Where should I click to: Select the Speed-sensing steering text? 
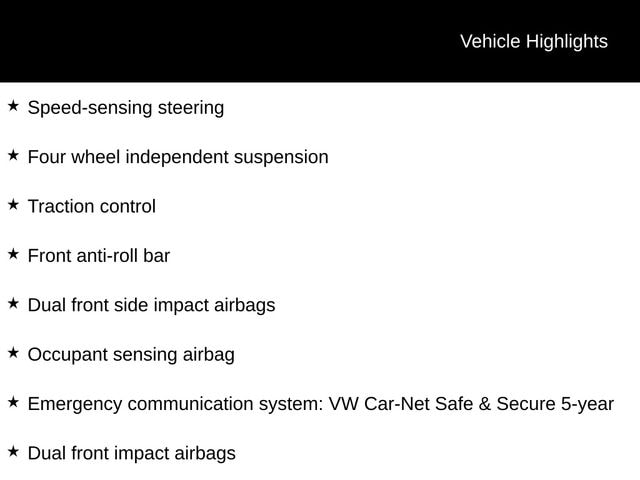[126, 107]
